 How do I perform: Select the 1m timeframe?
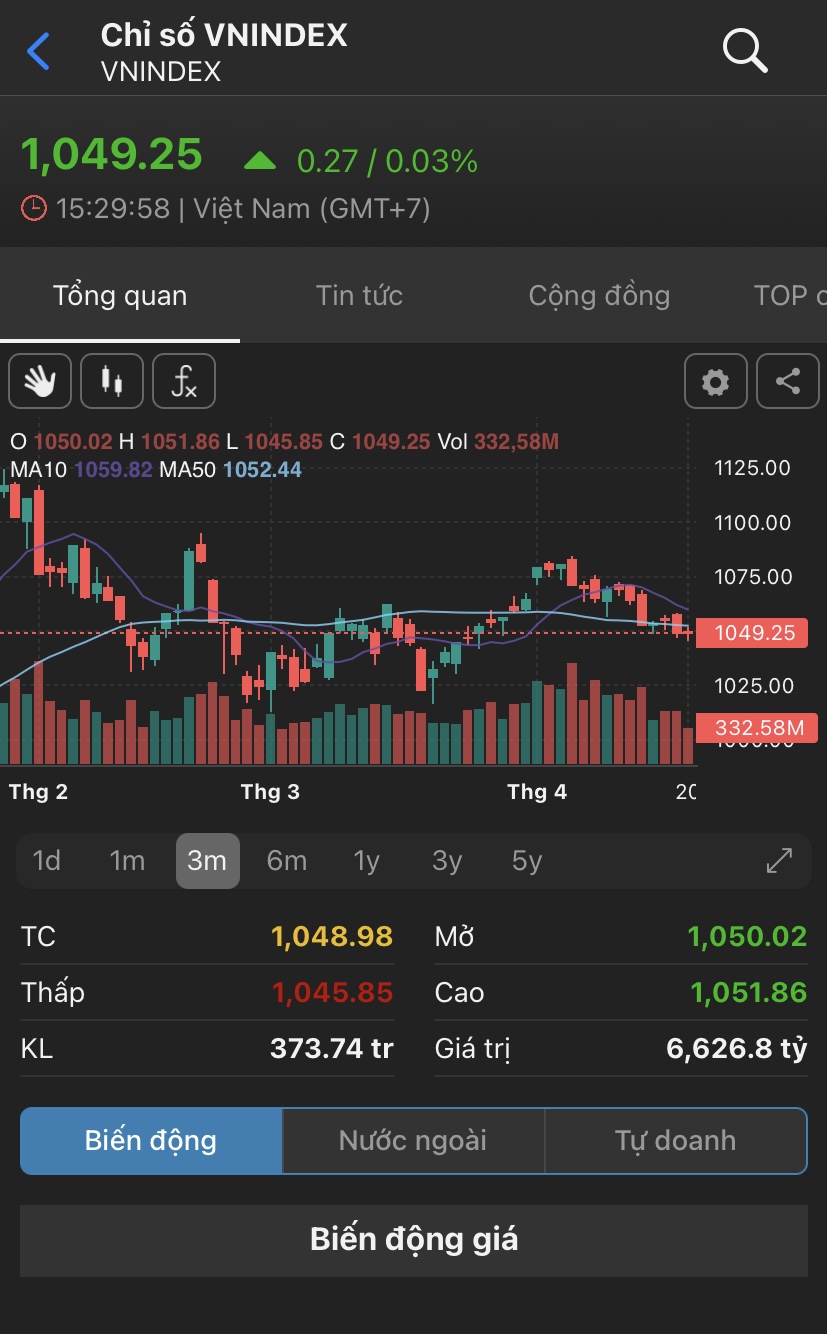(x=127, y=861)
